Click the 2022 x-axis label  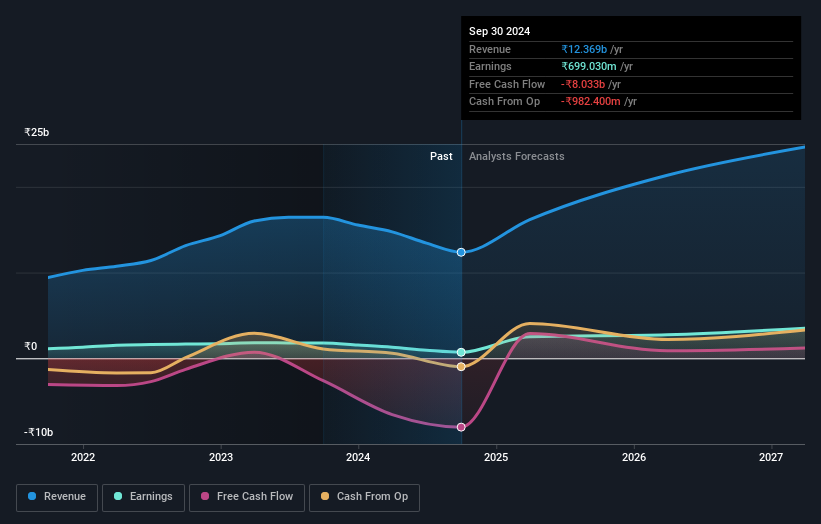point(83,458)
